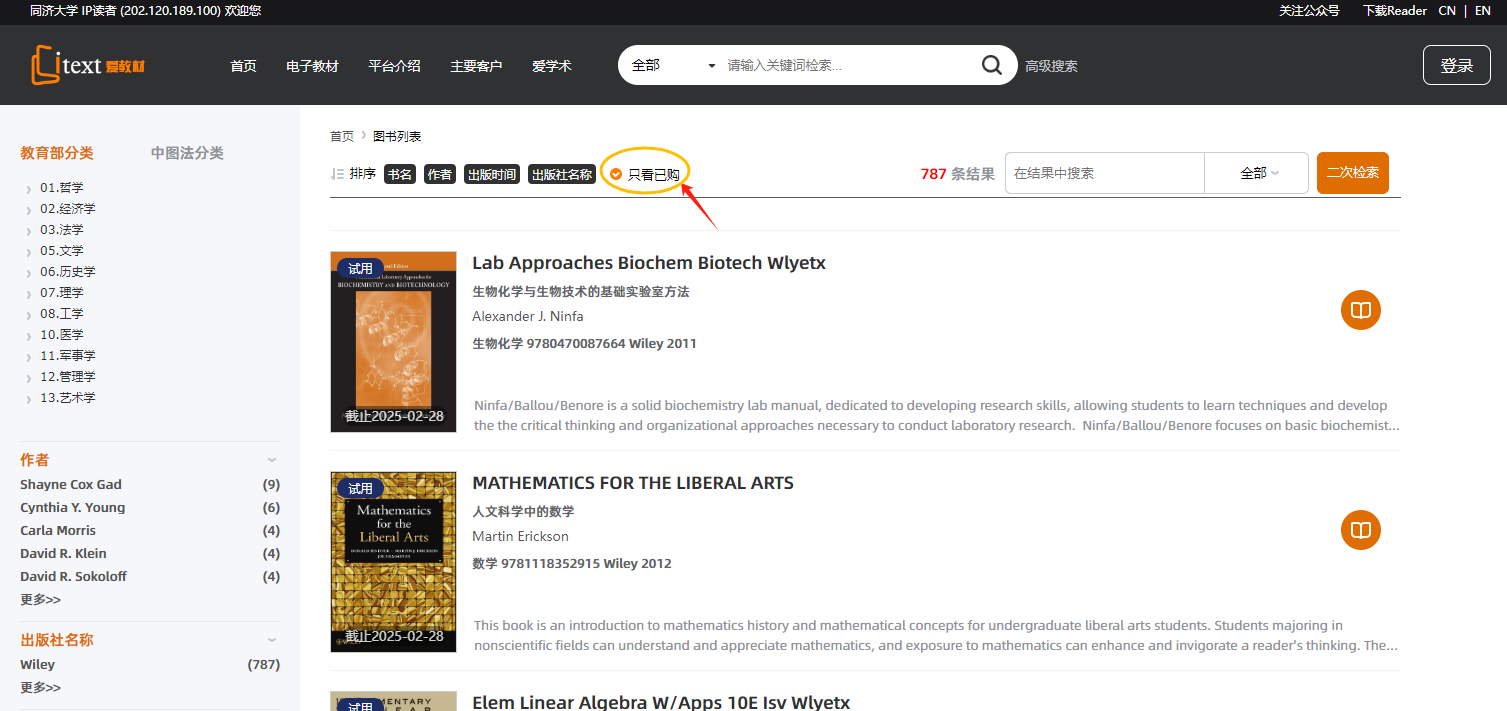Sort by 出版社名称 tag
The width and height of the screenshot is (1507, 711).
(x=562, y=174)
